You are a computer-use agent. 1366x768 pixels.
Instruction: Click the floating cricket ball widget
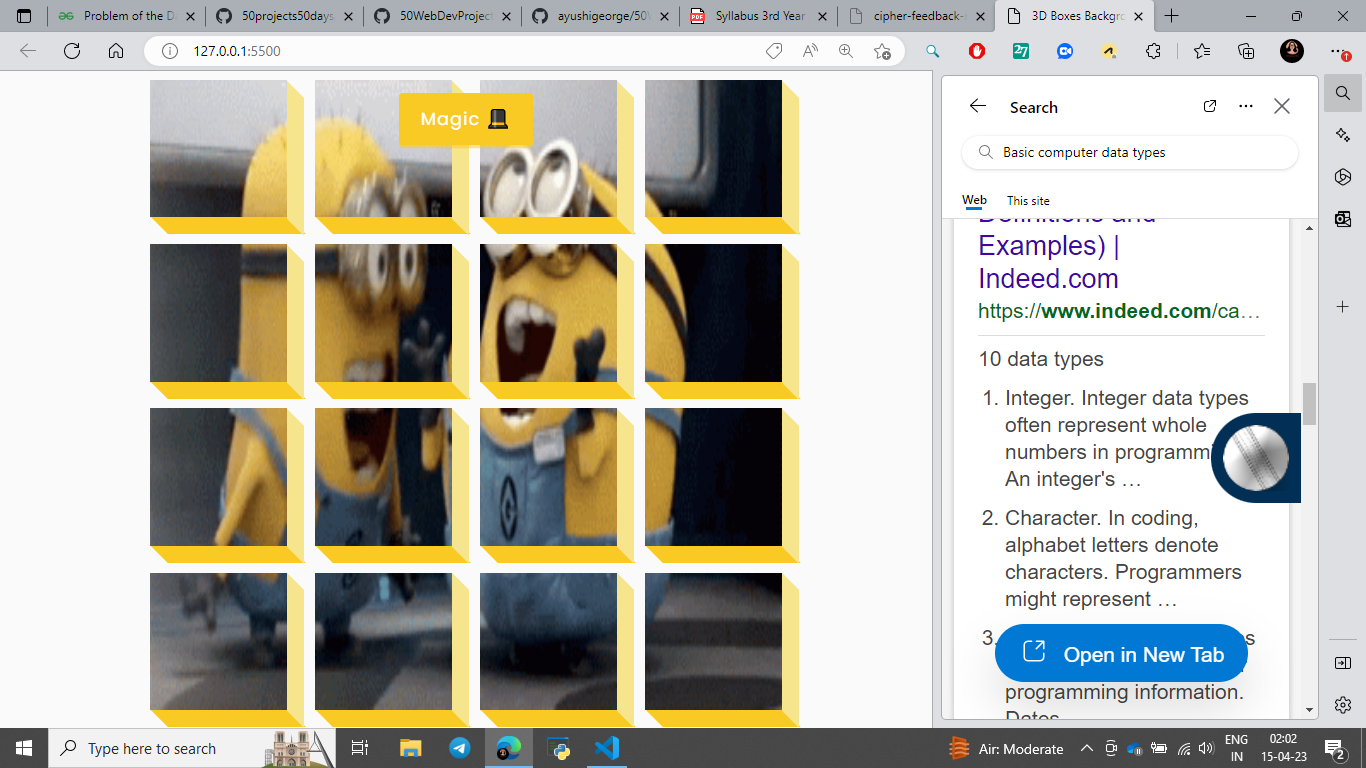tap(1256, 458)
